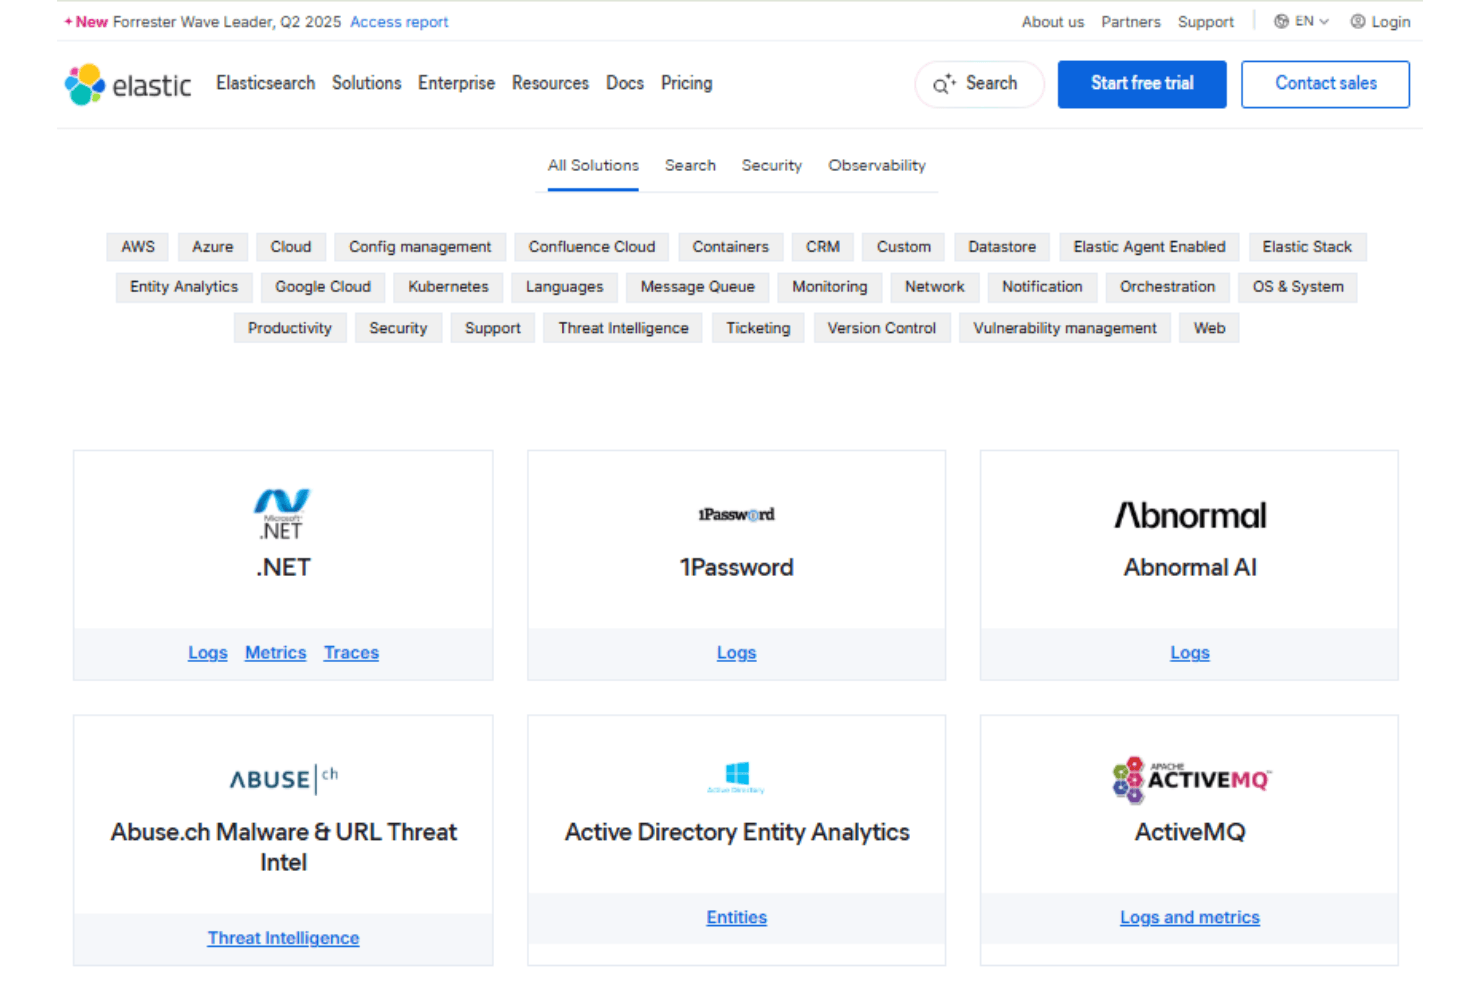Go to the Docs page
Screen dimensions: 1480x987
coord(625,83)
